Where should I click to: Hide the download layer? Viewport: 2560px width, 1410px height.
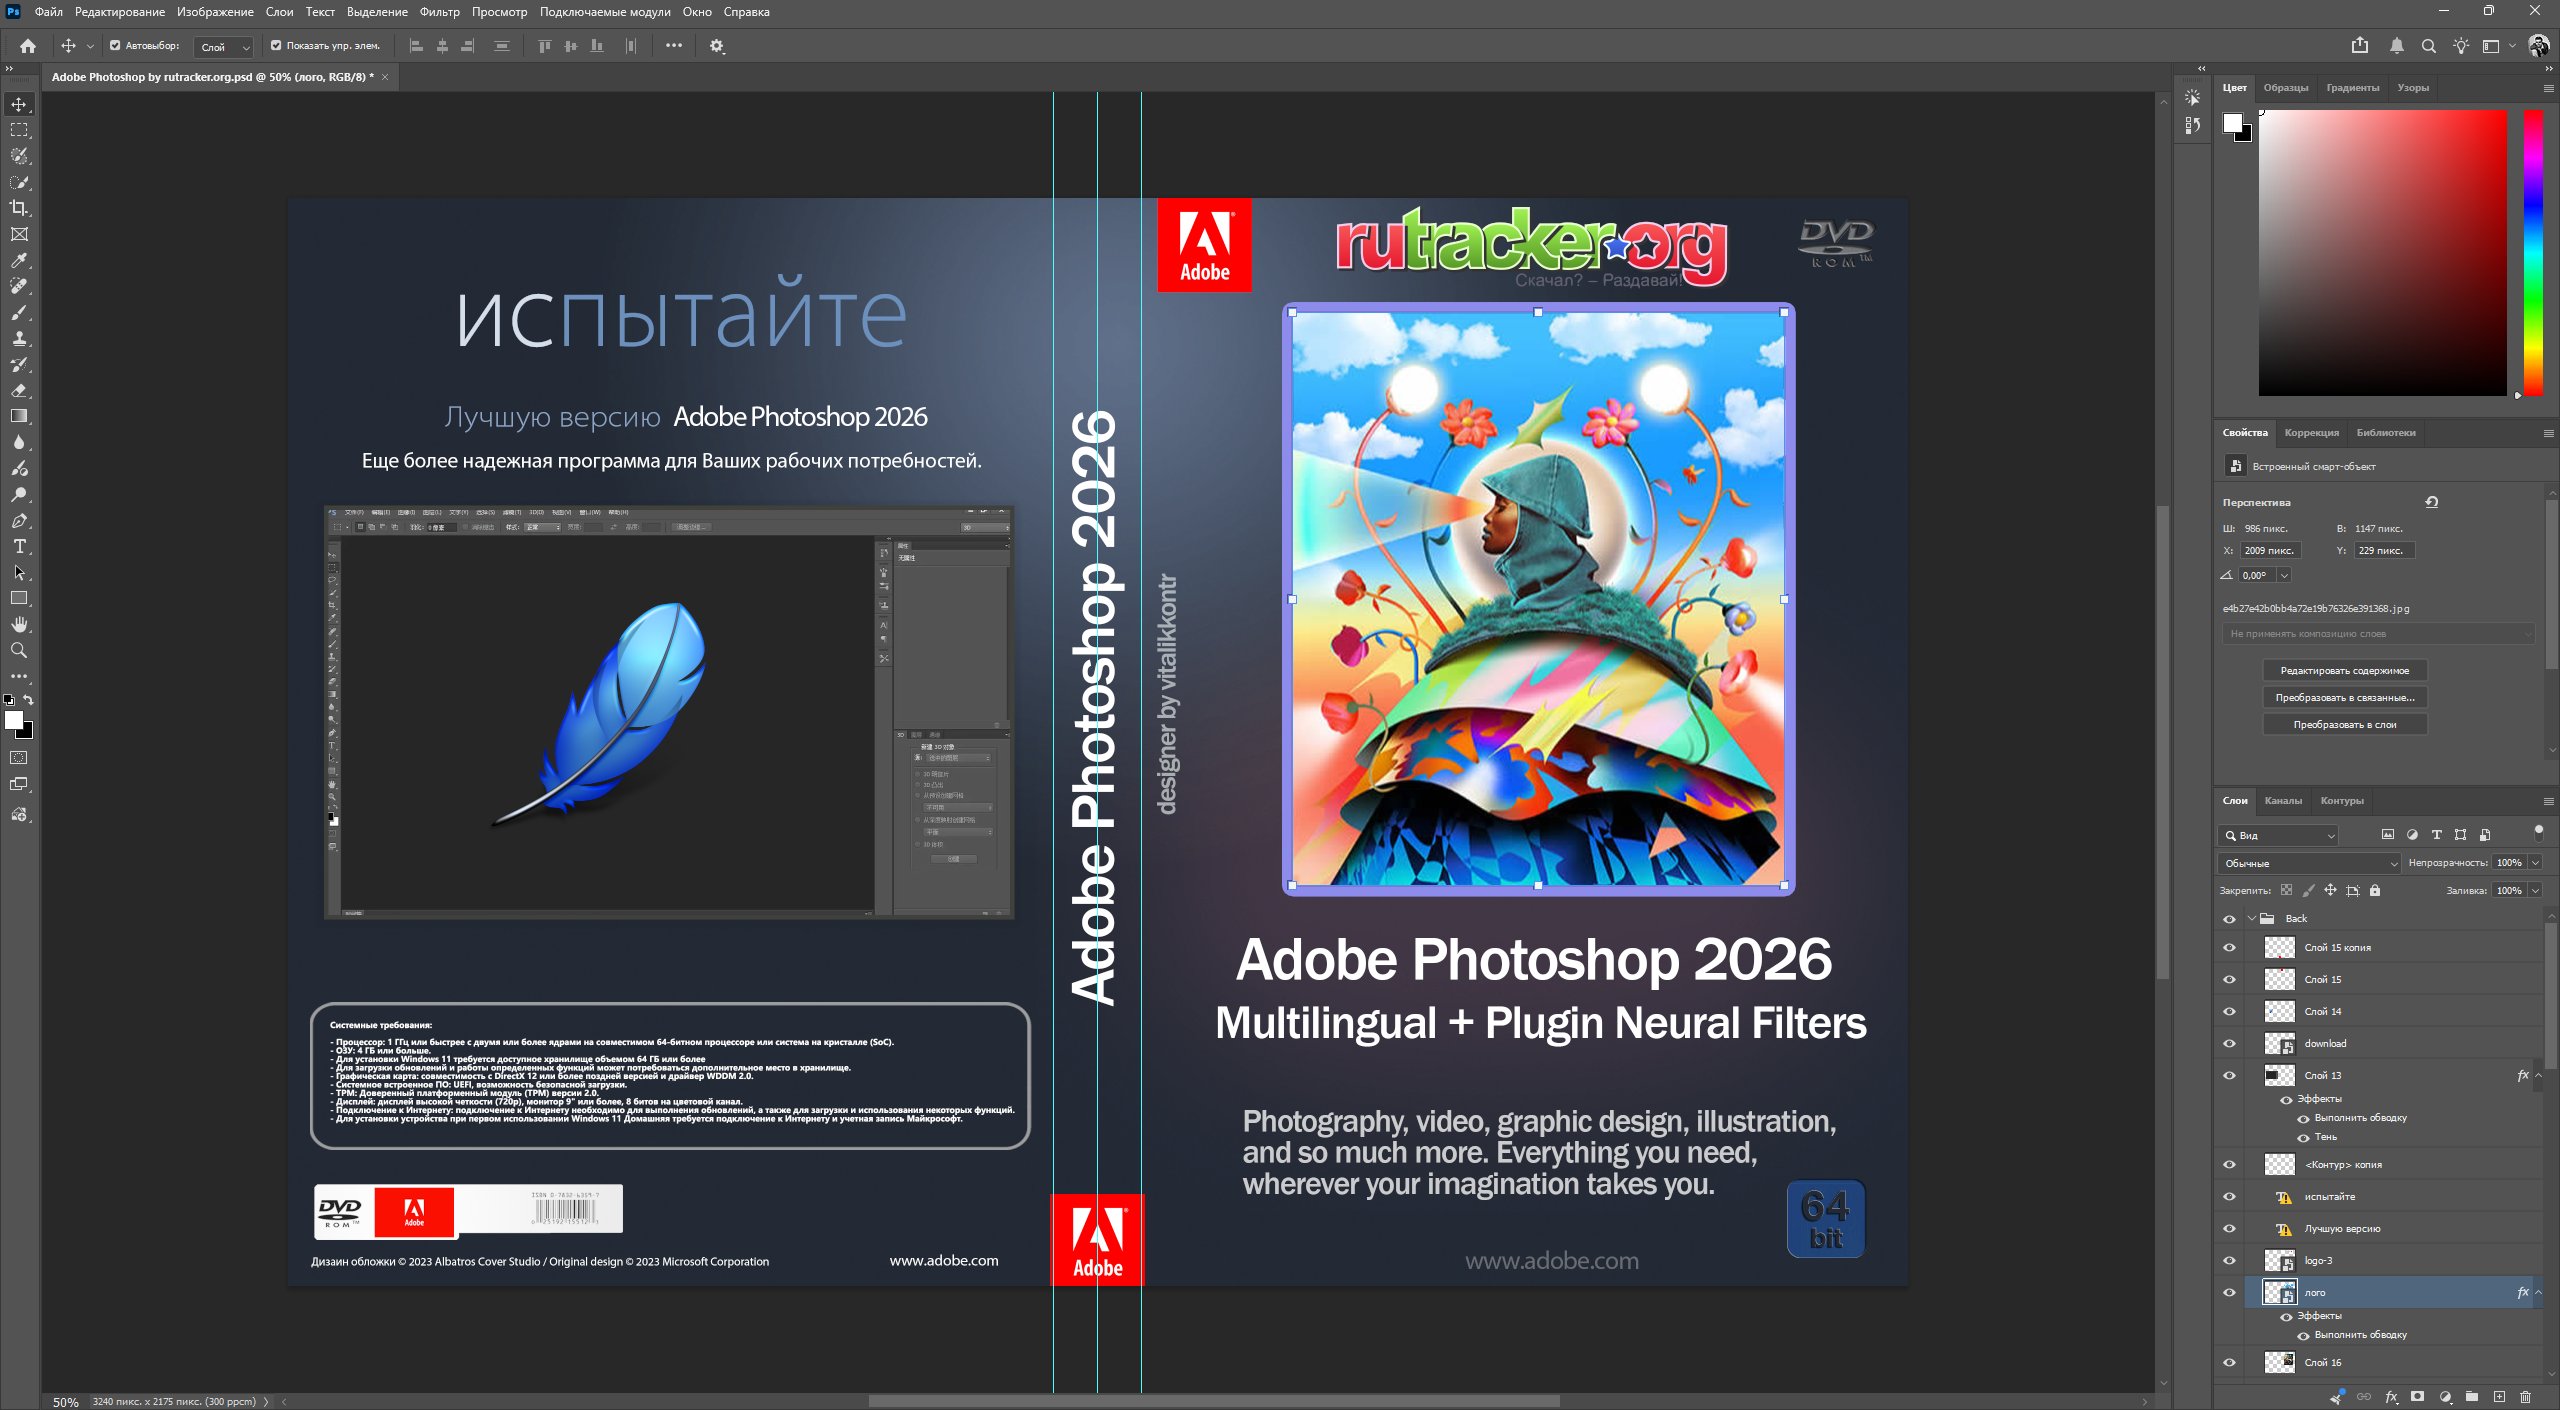2229,1043
